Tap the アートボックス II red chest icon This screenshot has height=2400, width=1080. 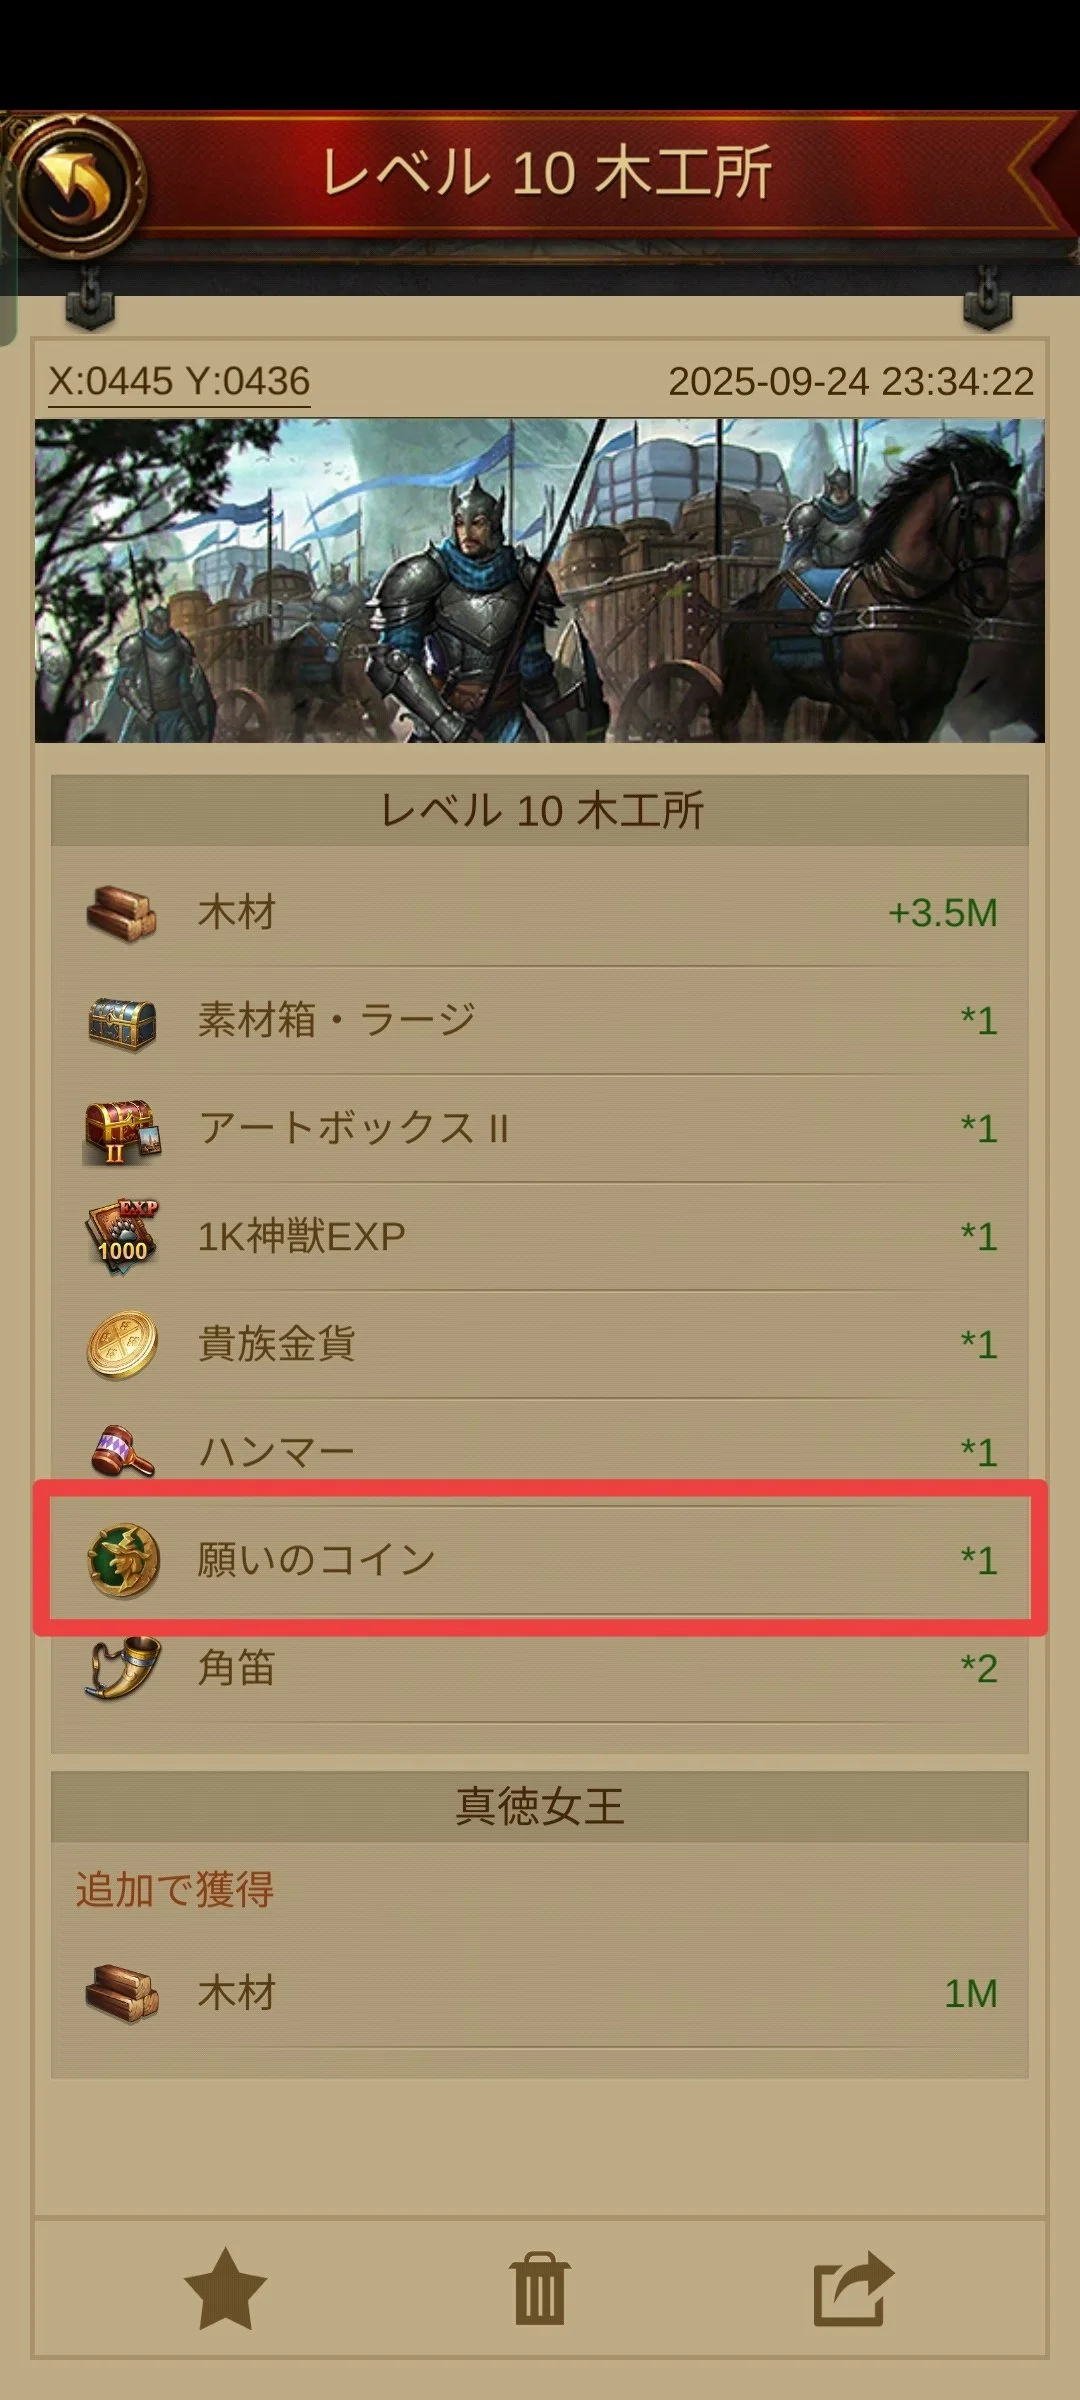pyautogui.click(x=121, y=1131)
